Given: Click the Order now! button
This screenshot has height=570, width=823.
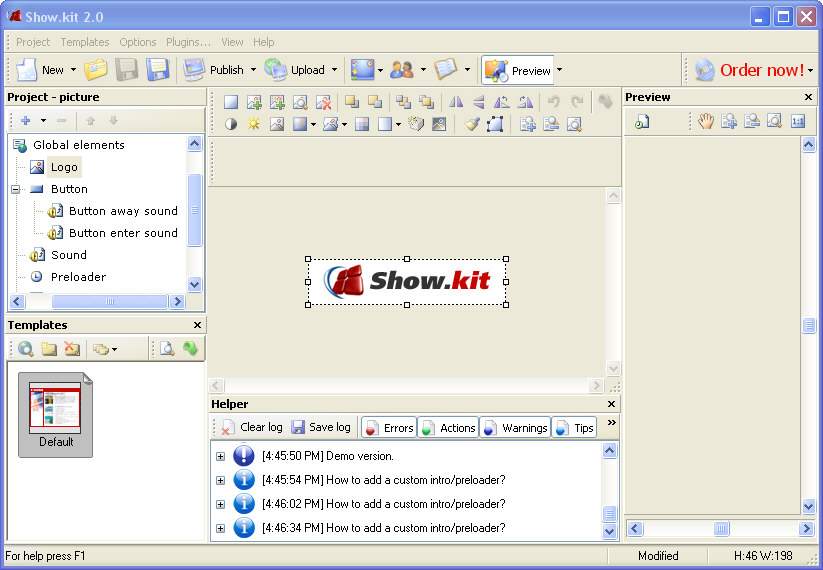Looking at the screenshot, I should click(x=750, y=70).
